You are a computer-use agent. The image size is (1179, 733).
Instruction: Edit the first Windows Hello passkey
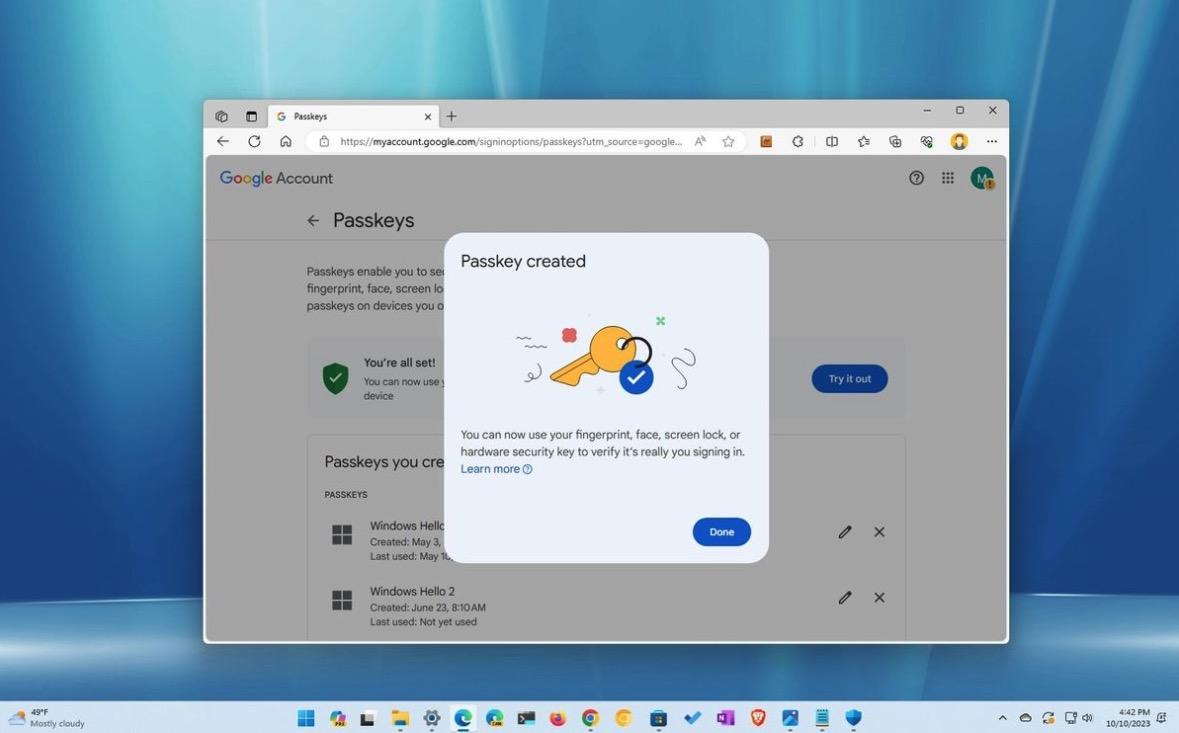(844, 532)
